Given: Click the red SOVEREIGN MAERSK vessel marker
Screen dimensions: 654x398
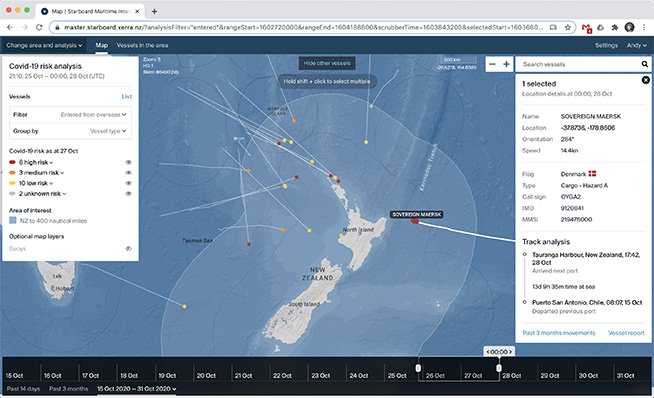Looking at the screenshot, I should [x=415, y=221].
